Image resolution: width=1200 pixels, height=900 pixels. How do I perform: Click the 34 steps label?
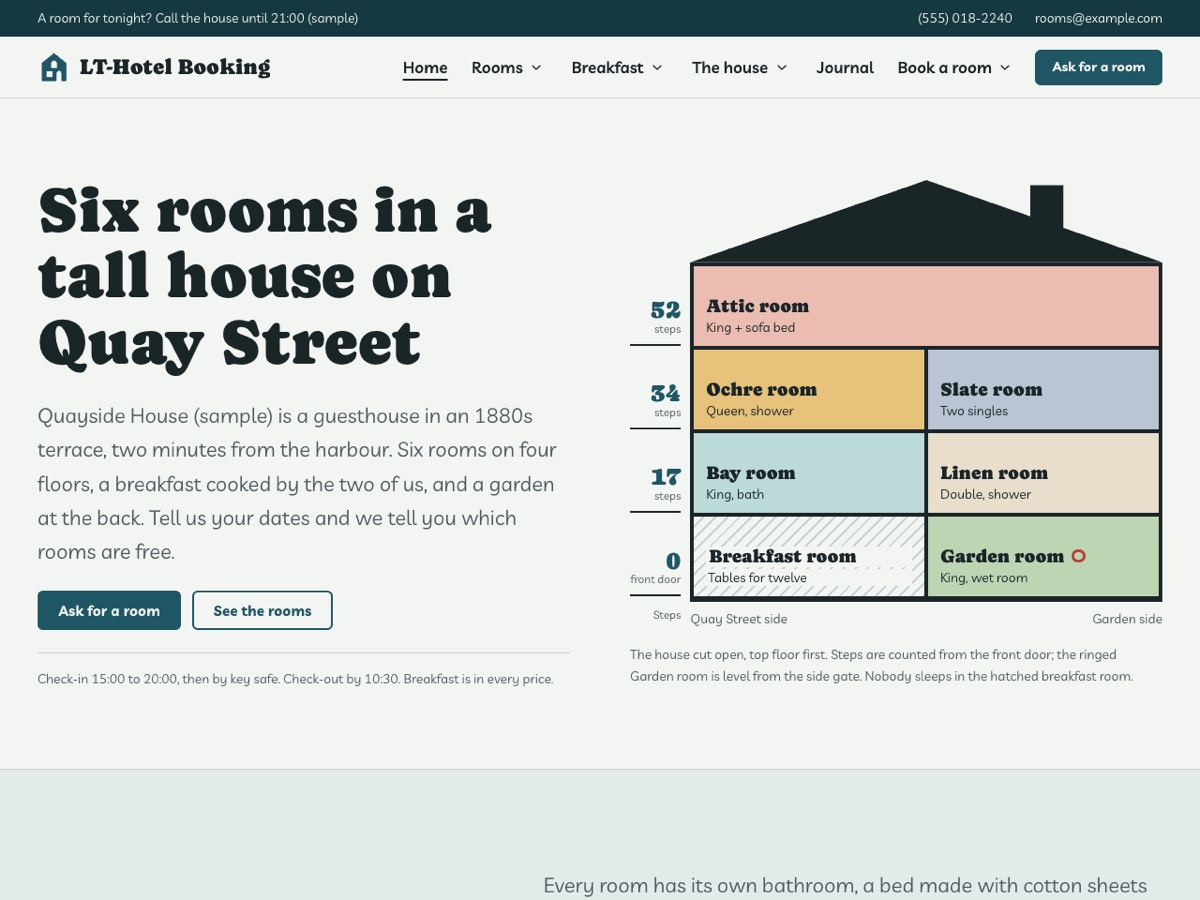tap(665, 400)
